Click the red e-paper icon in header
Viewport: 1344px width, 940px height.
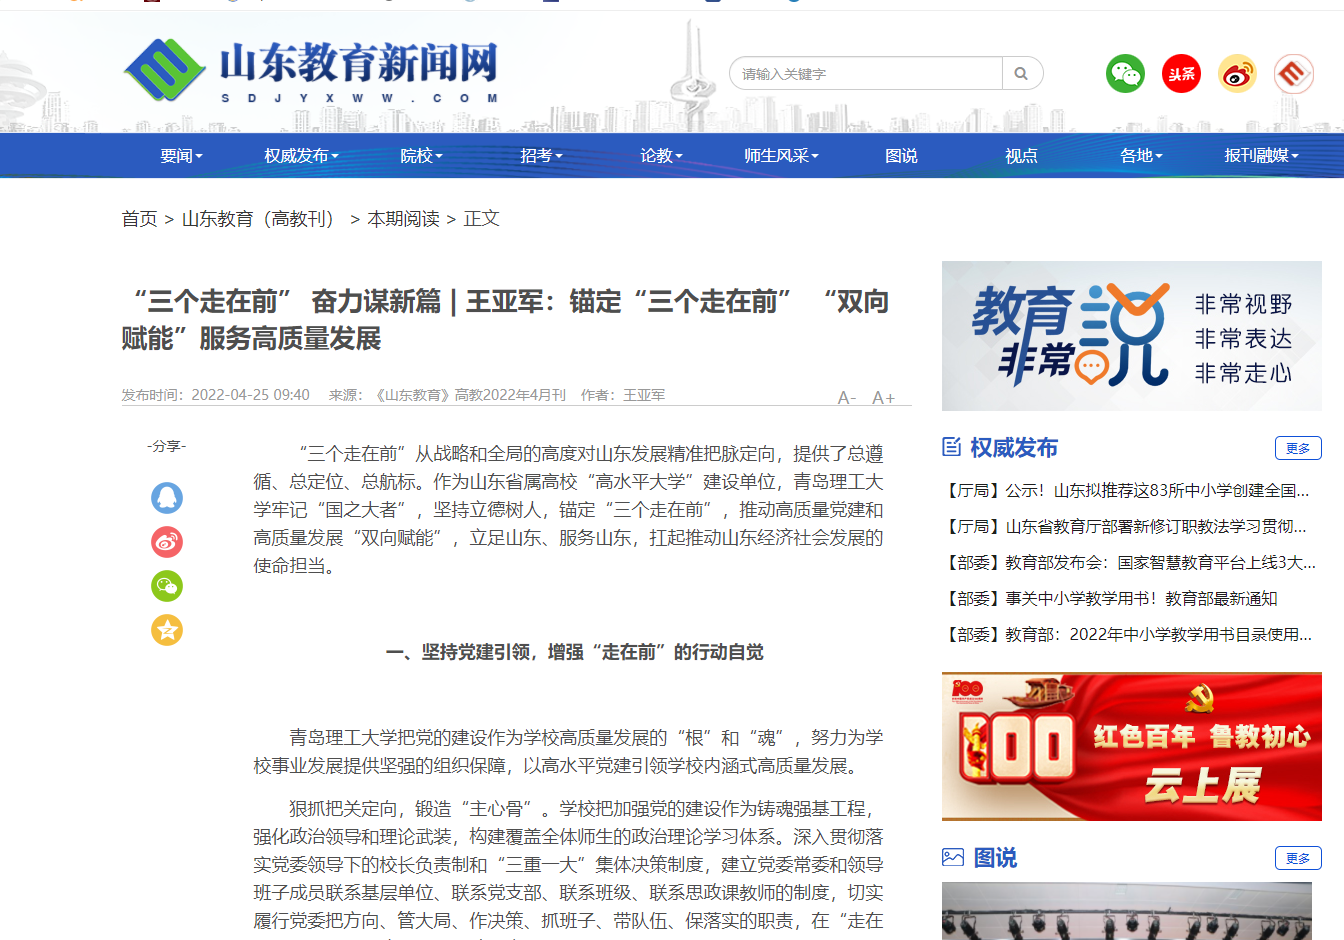click(1293, 74)
